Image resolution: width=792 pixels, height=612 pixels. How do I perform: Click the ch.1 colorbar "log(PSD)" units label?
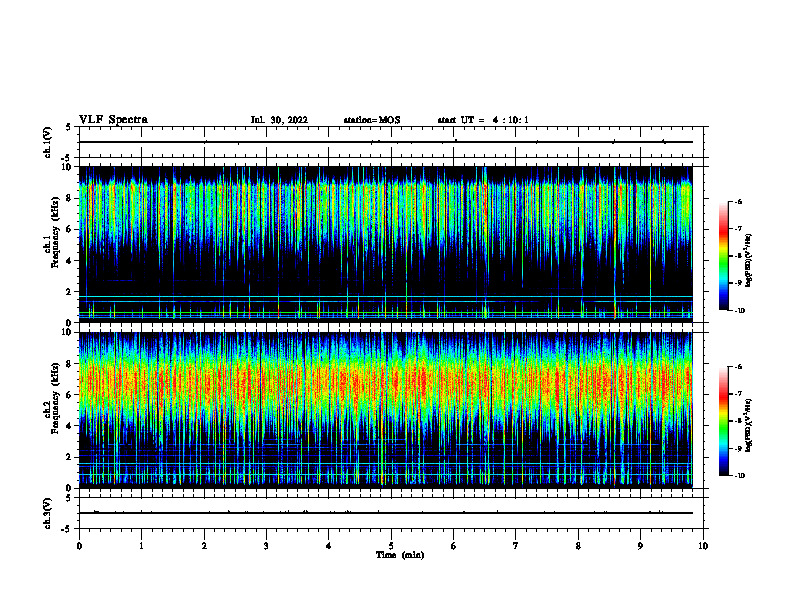749,261
